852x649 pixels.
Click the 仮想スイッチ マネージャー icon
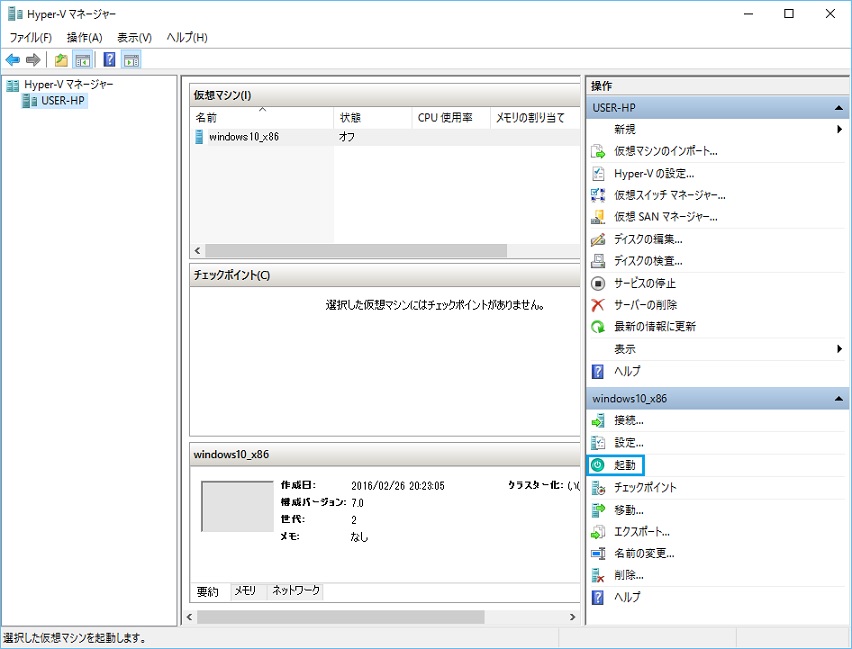pos(598,195)
